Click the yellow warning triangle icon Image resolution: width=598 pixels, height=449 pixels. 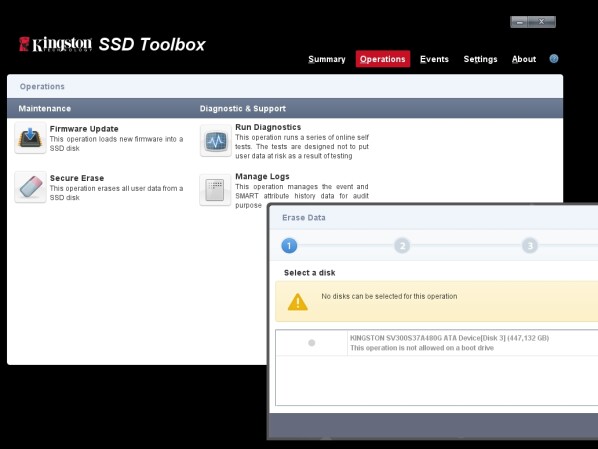point(297,302)
